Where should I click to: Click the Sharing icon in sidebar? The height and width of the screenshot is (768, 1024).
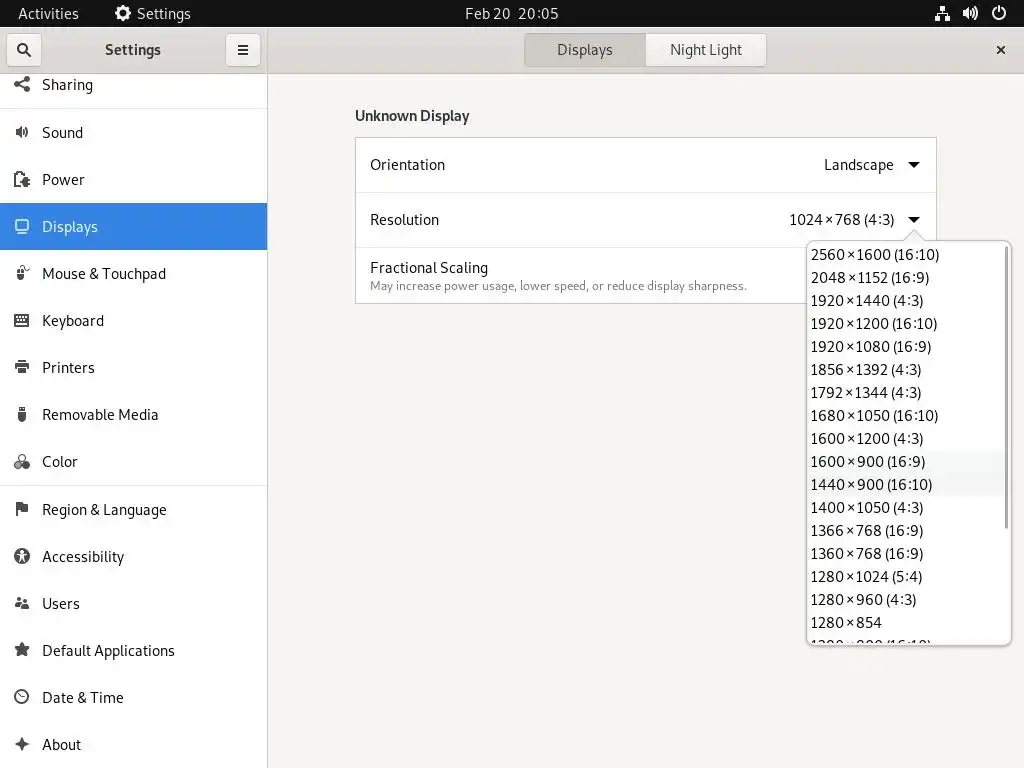pos(22,84)
